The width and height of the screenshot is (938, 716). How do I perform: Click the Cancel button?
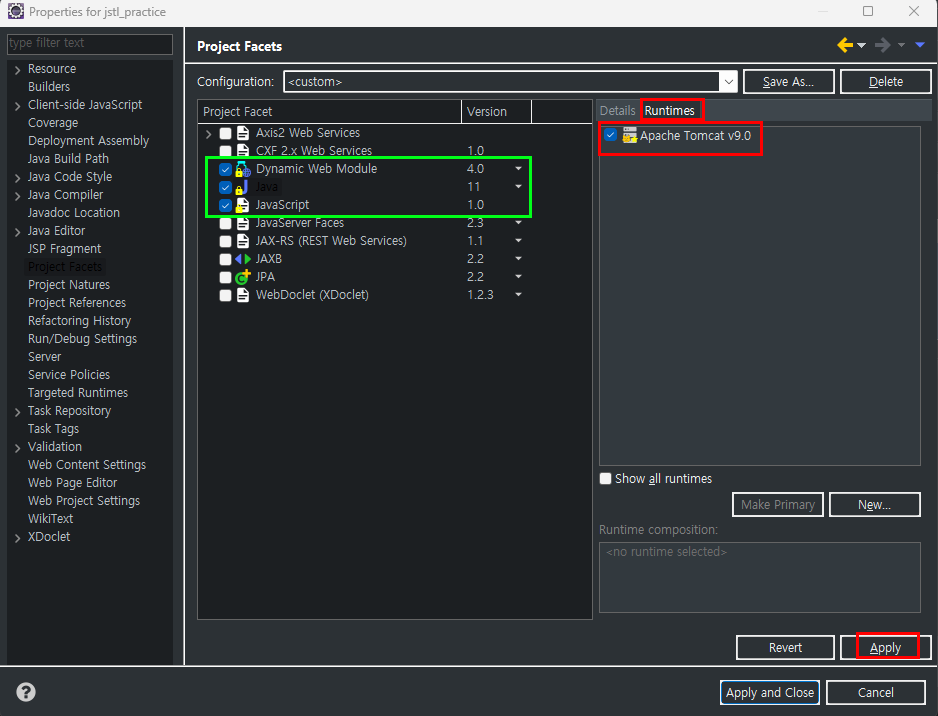click(876, 693)
